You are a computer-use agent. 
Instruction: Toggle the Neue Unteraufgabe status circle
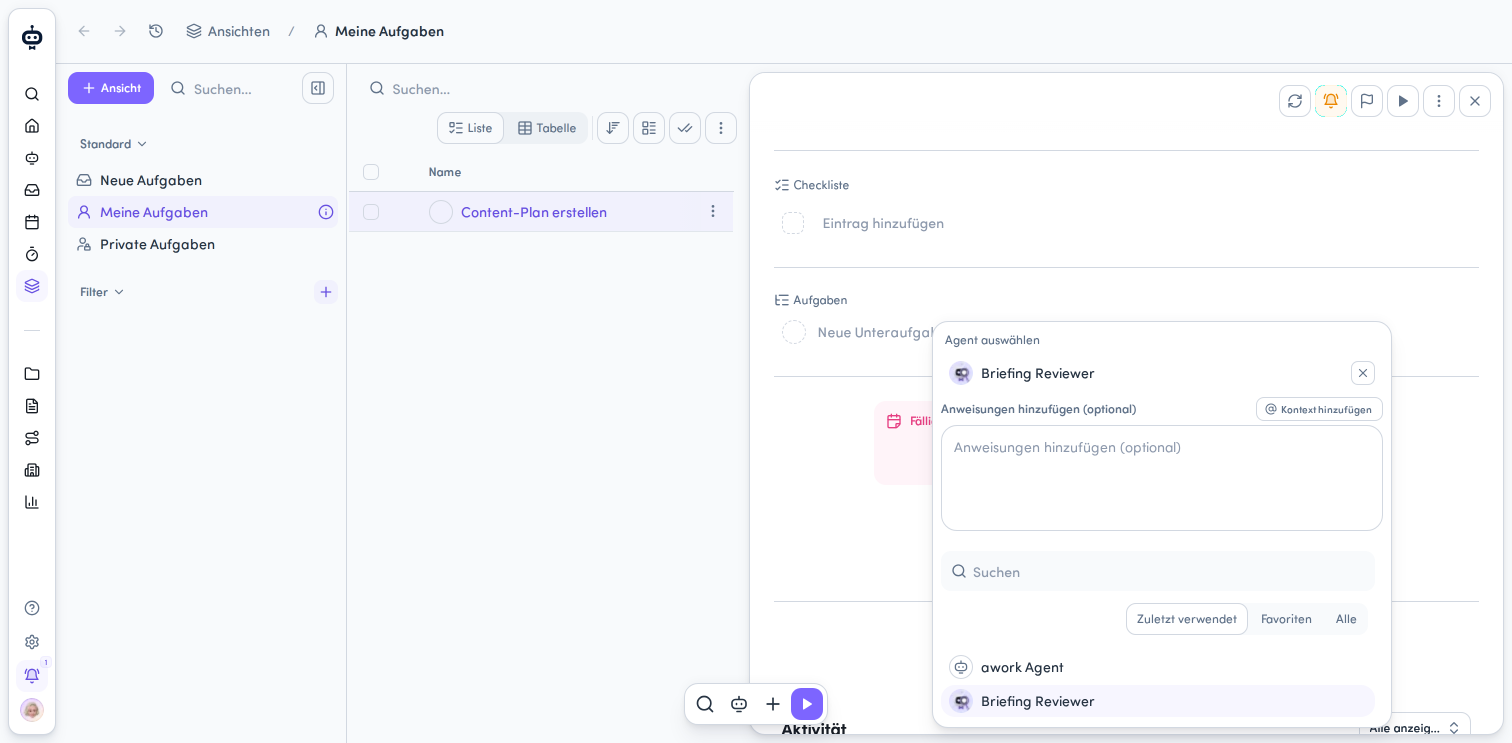point(794,332)
